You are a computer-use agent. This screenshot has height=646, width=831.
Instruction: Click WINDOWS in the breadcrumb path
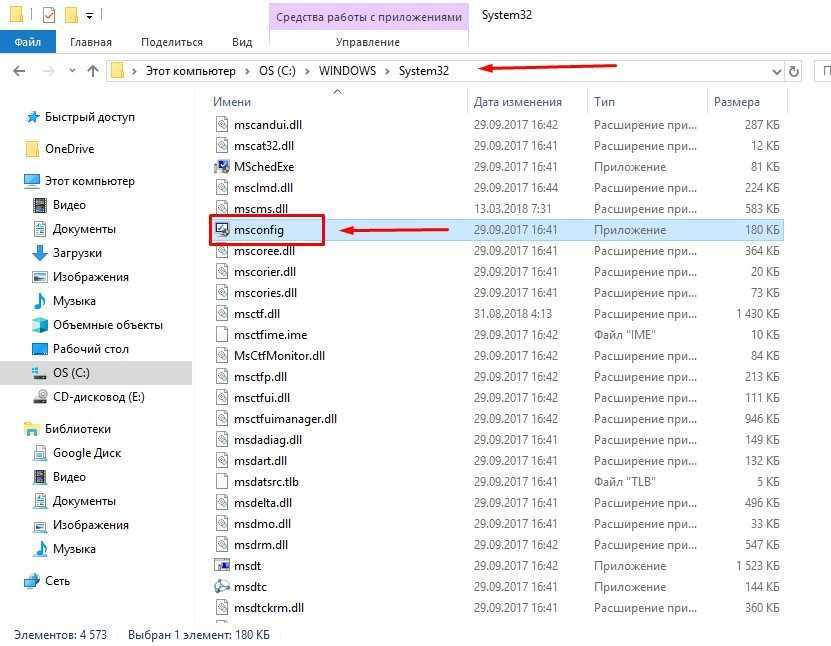click(x=348, y=71)
